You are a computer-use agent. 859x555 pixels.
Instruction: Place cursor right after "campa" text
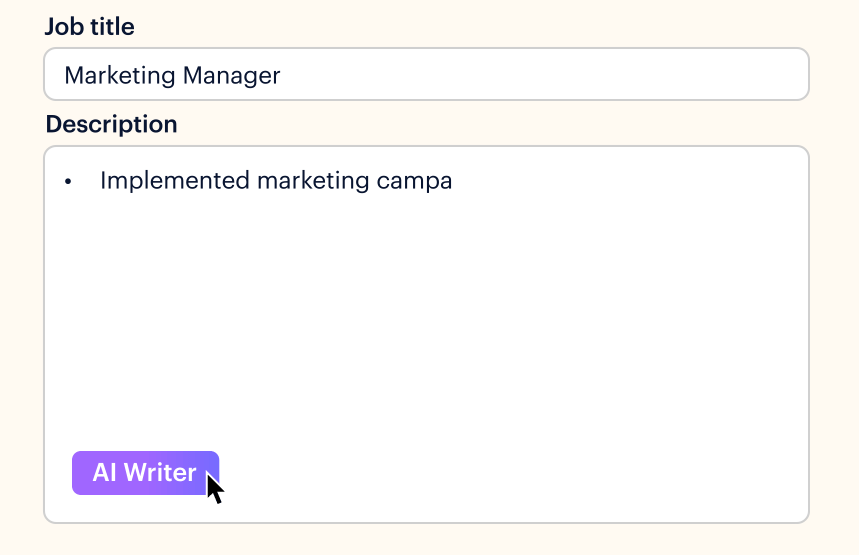[454, 181]
